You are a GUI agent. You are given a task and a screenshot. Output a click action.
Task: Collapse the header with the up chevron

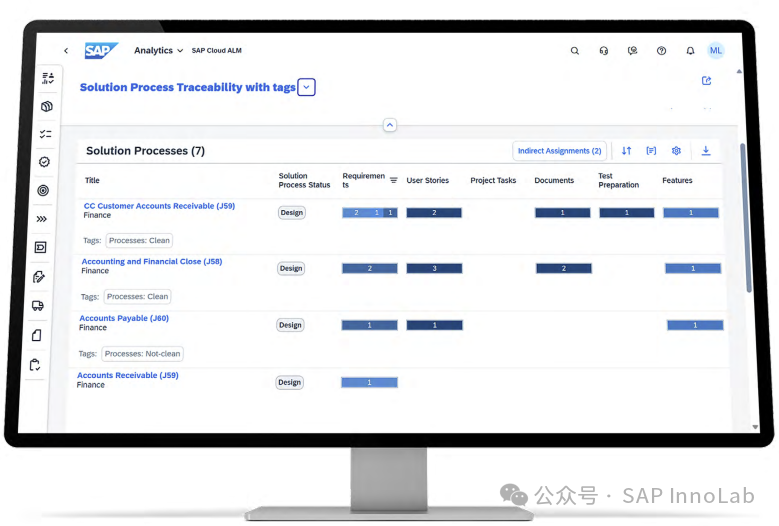[x=390, y=125]
